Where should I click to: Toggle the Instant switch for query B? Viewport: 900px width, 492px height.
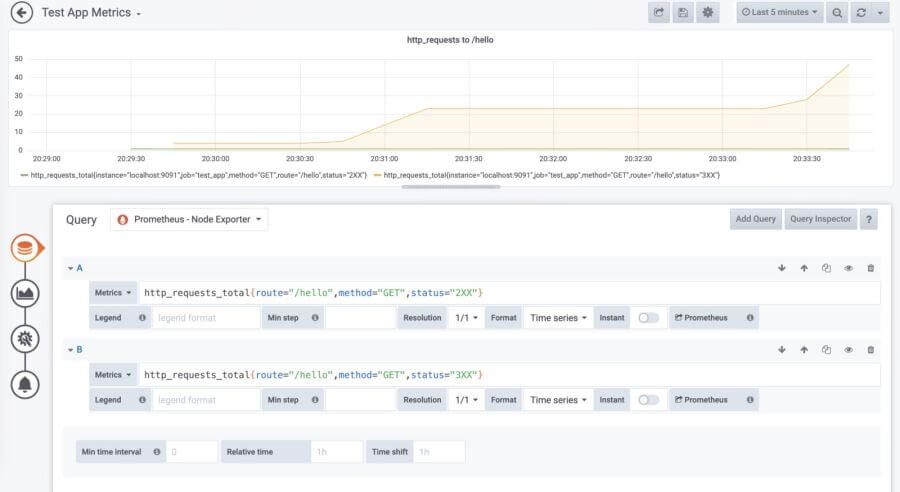point(648,400)
